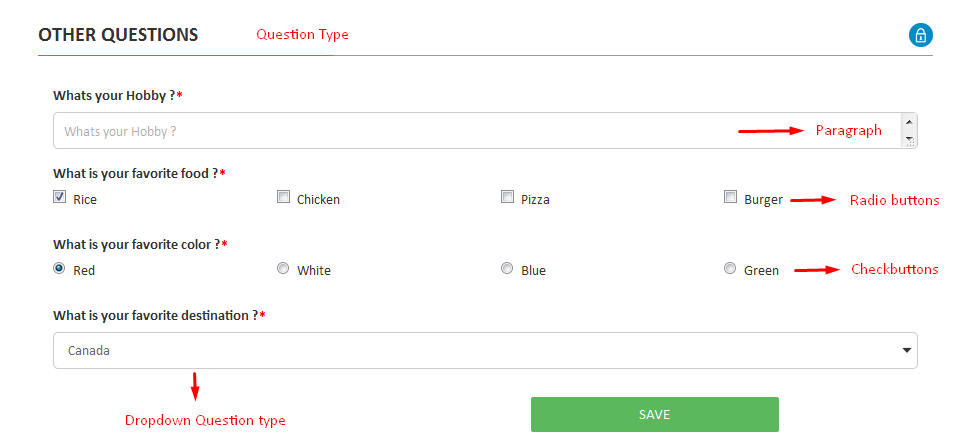
Task: Select the Red color radio button
Action: pyautogui.click(x=60, y=269)
